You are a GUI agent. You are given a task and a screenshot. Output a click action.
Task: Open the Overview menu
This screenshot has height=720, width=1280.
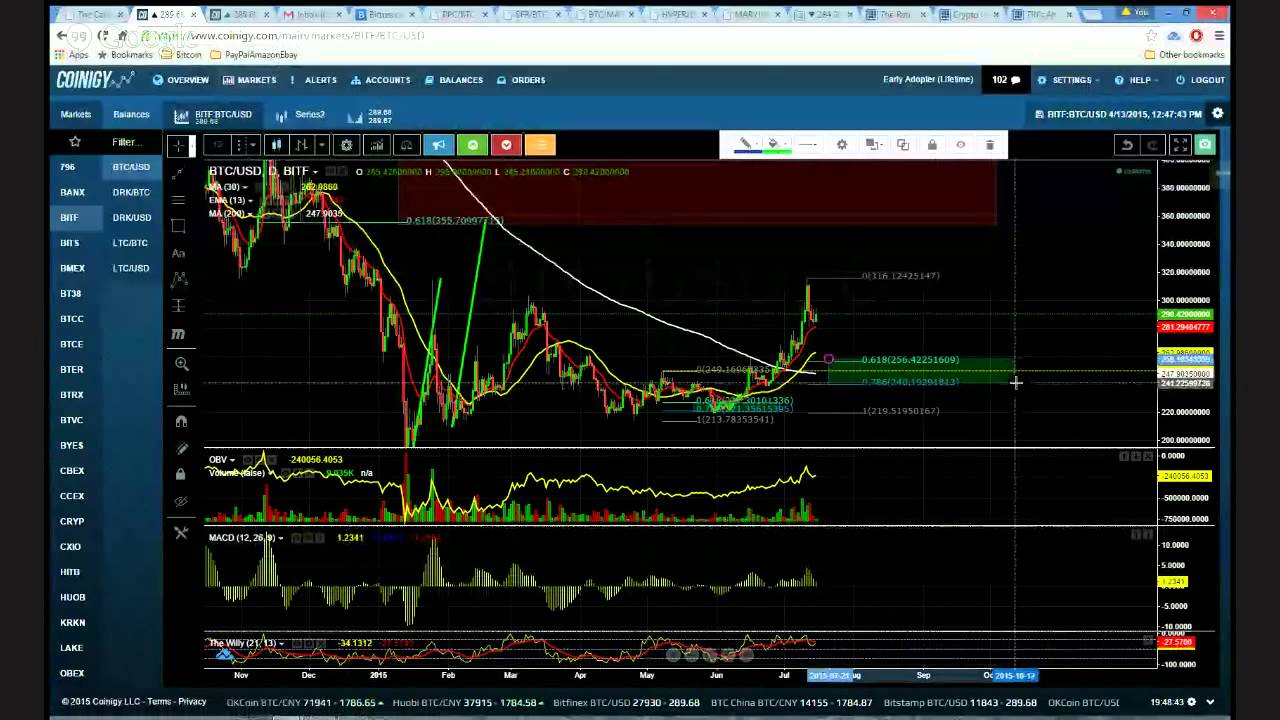tap(181, 80)
